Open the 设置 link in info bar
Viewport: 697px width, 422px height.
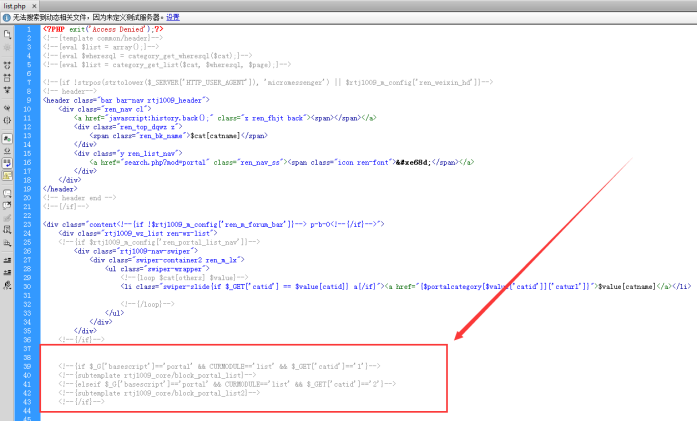[x=173, y=17]
